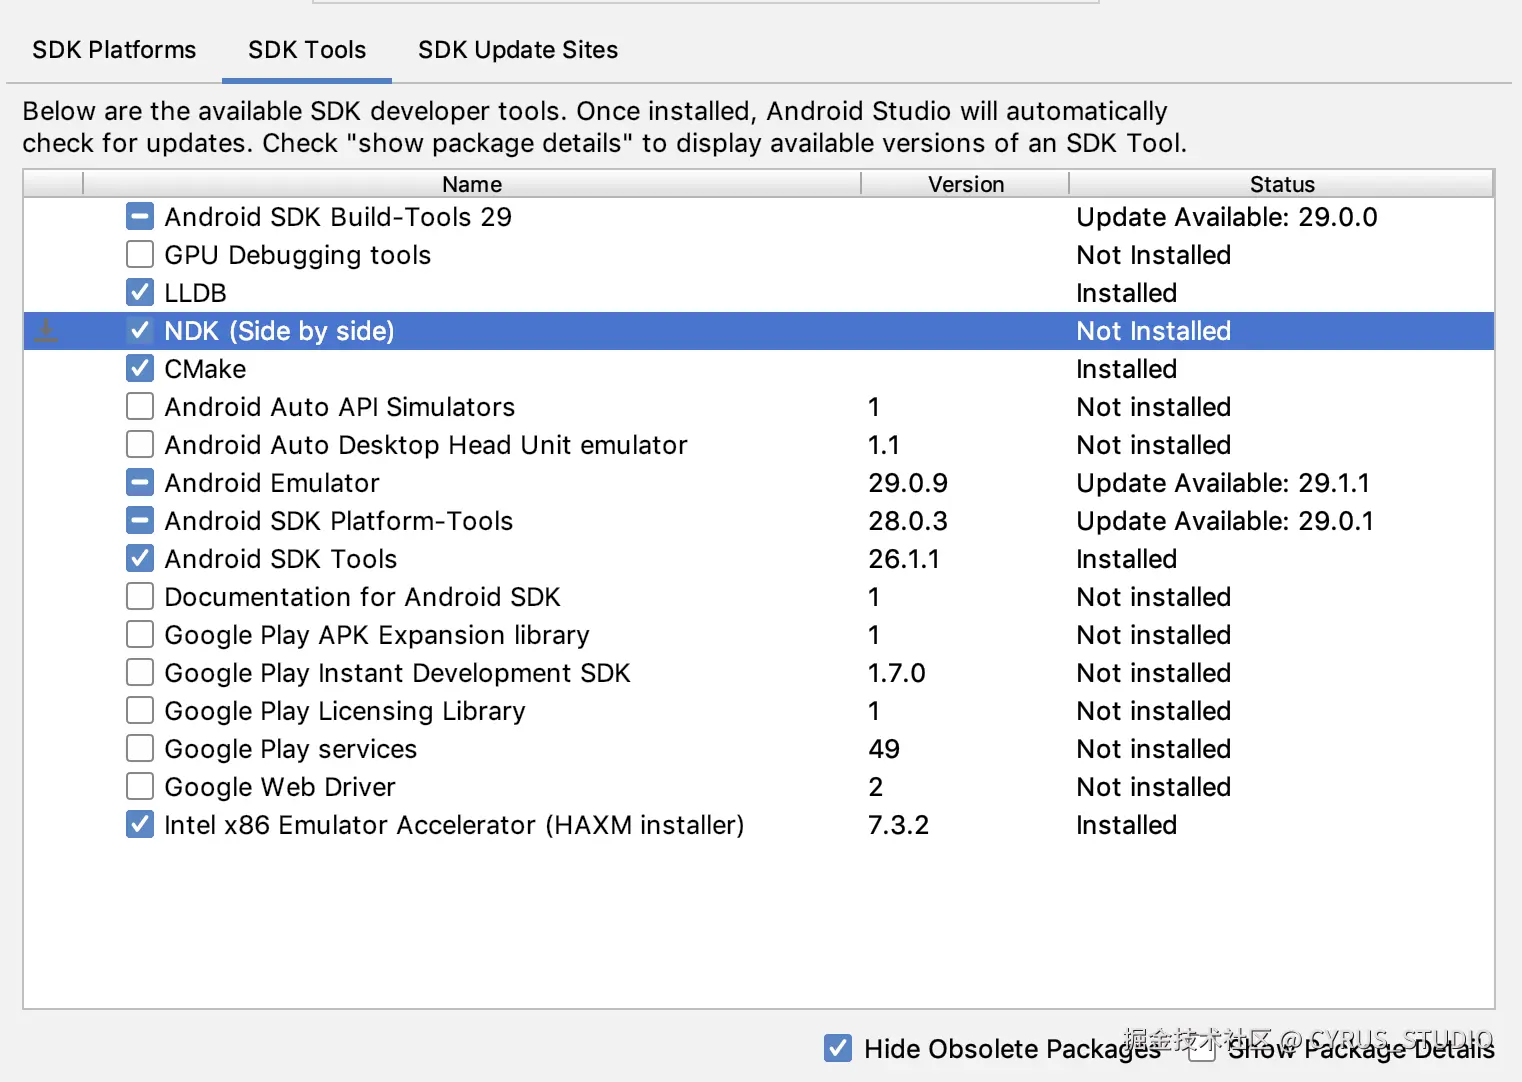The width and height of the screenshot is (1522, 1082).
Task: Click the Version column header
Action: pyautogui.click(x=965, y=184)
